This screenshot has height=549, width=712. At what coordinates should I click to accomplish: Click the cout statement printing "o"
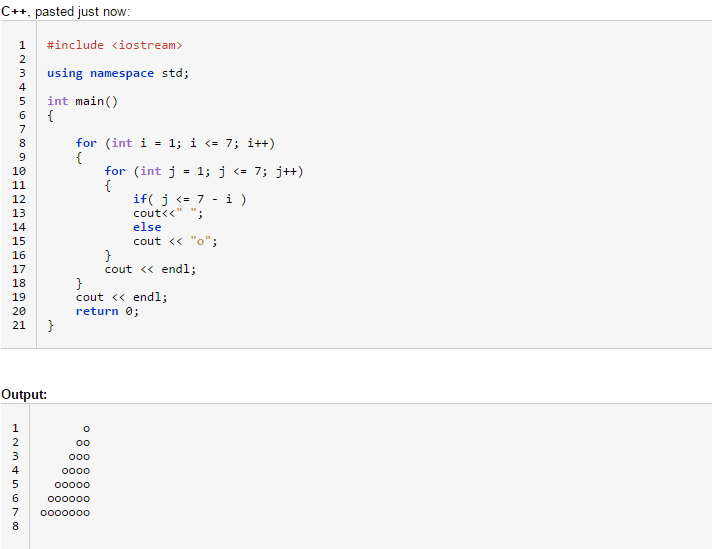176,241
